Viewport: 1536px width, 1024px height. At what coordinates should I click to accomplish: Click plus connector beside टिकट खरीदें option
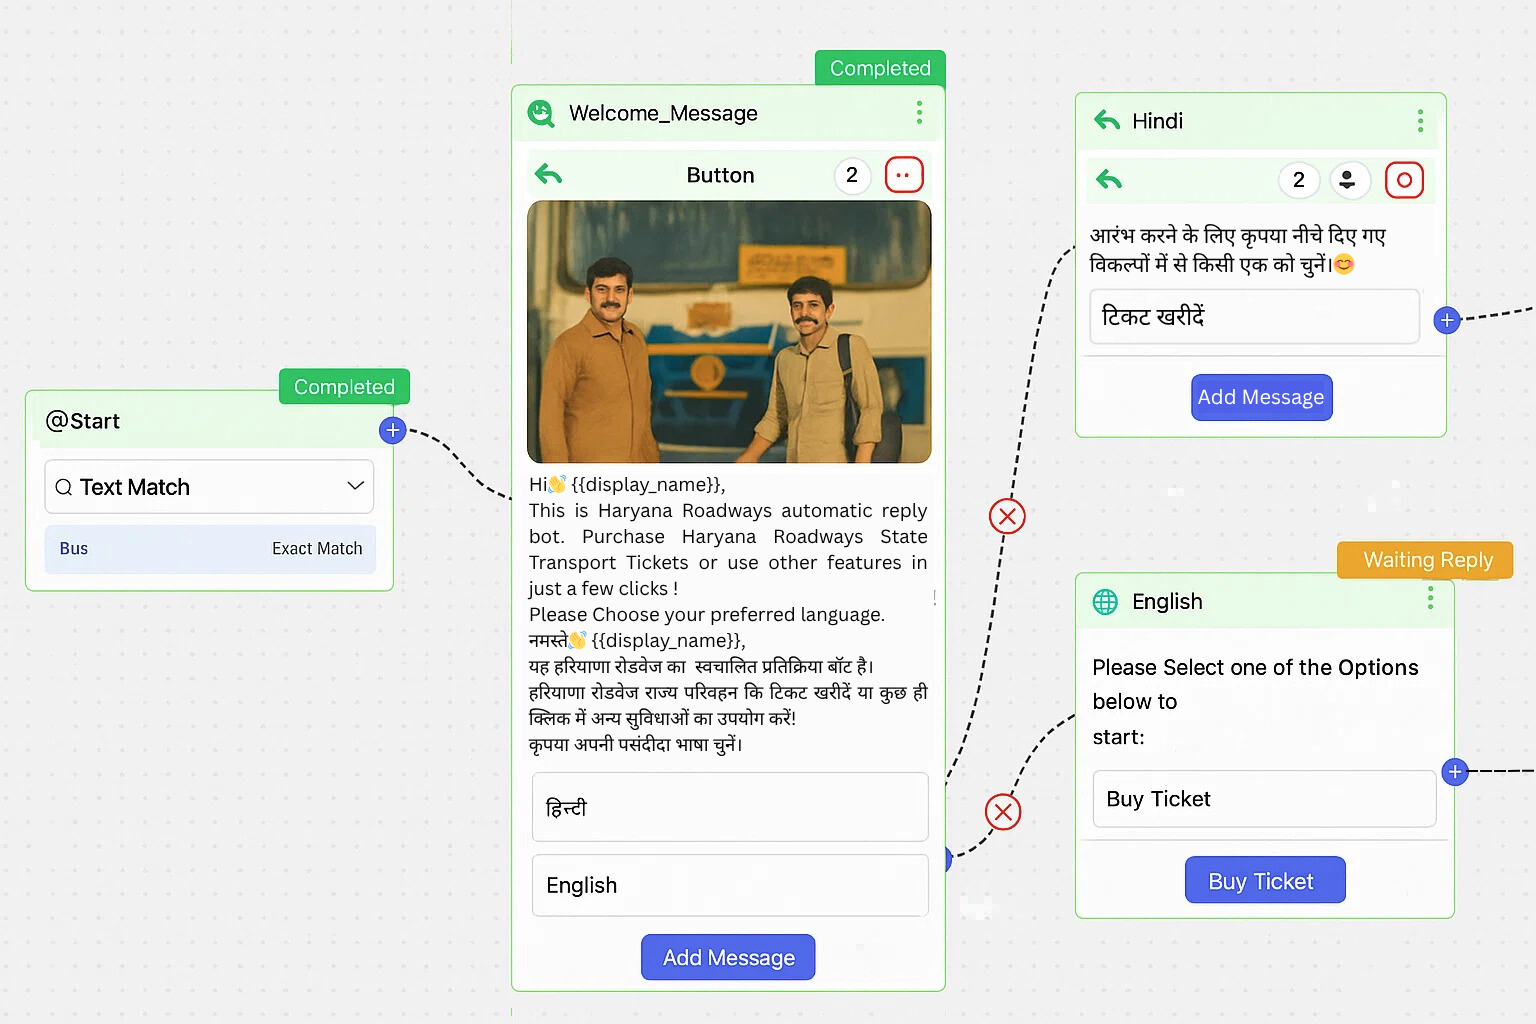[1446, 320]
